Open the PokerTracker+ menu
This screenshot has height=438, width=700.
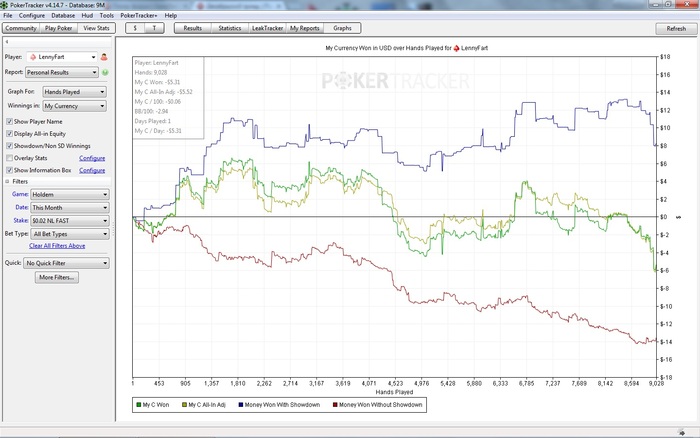click(x=139, y=15)
